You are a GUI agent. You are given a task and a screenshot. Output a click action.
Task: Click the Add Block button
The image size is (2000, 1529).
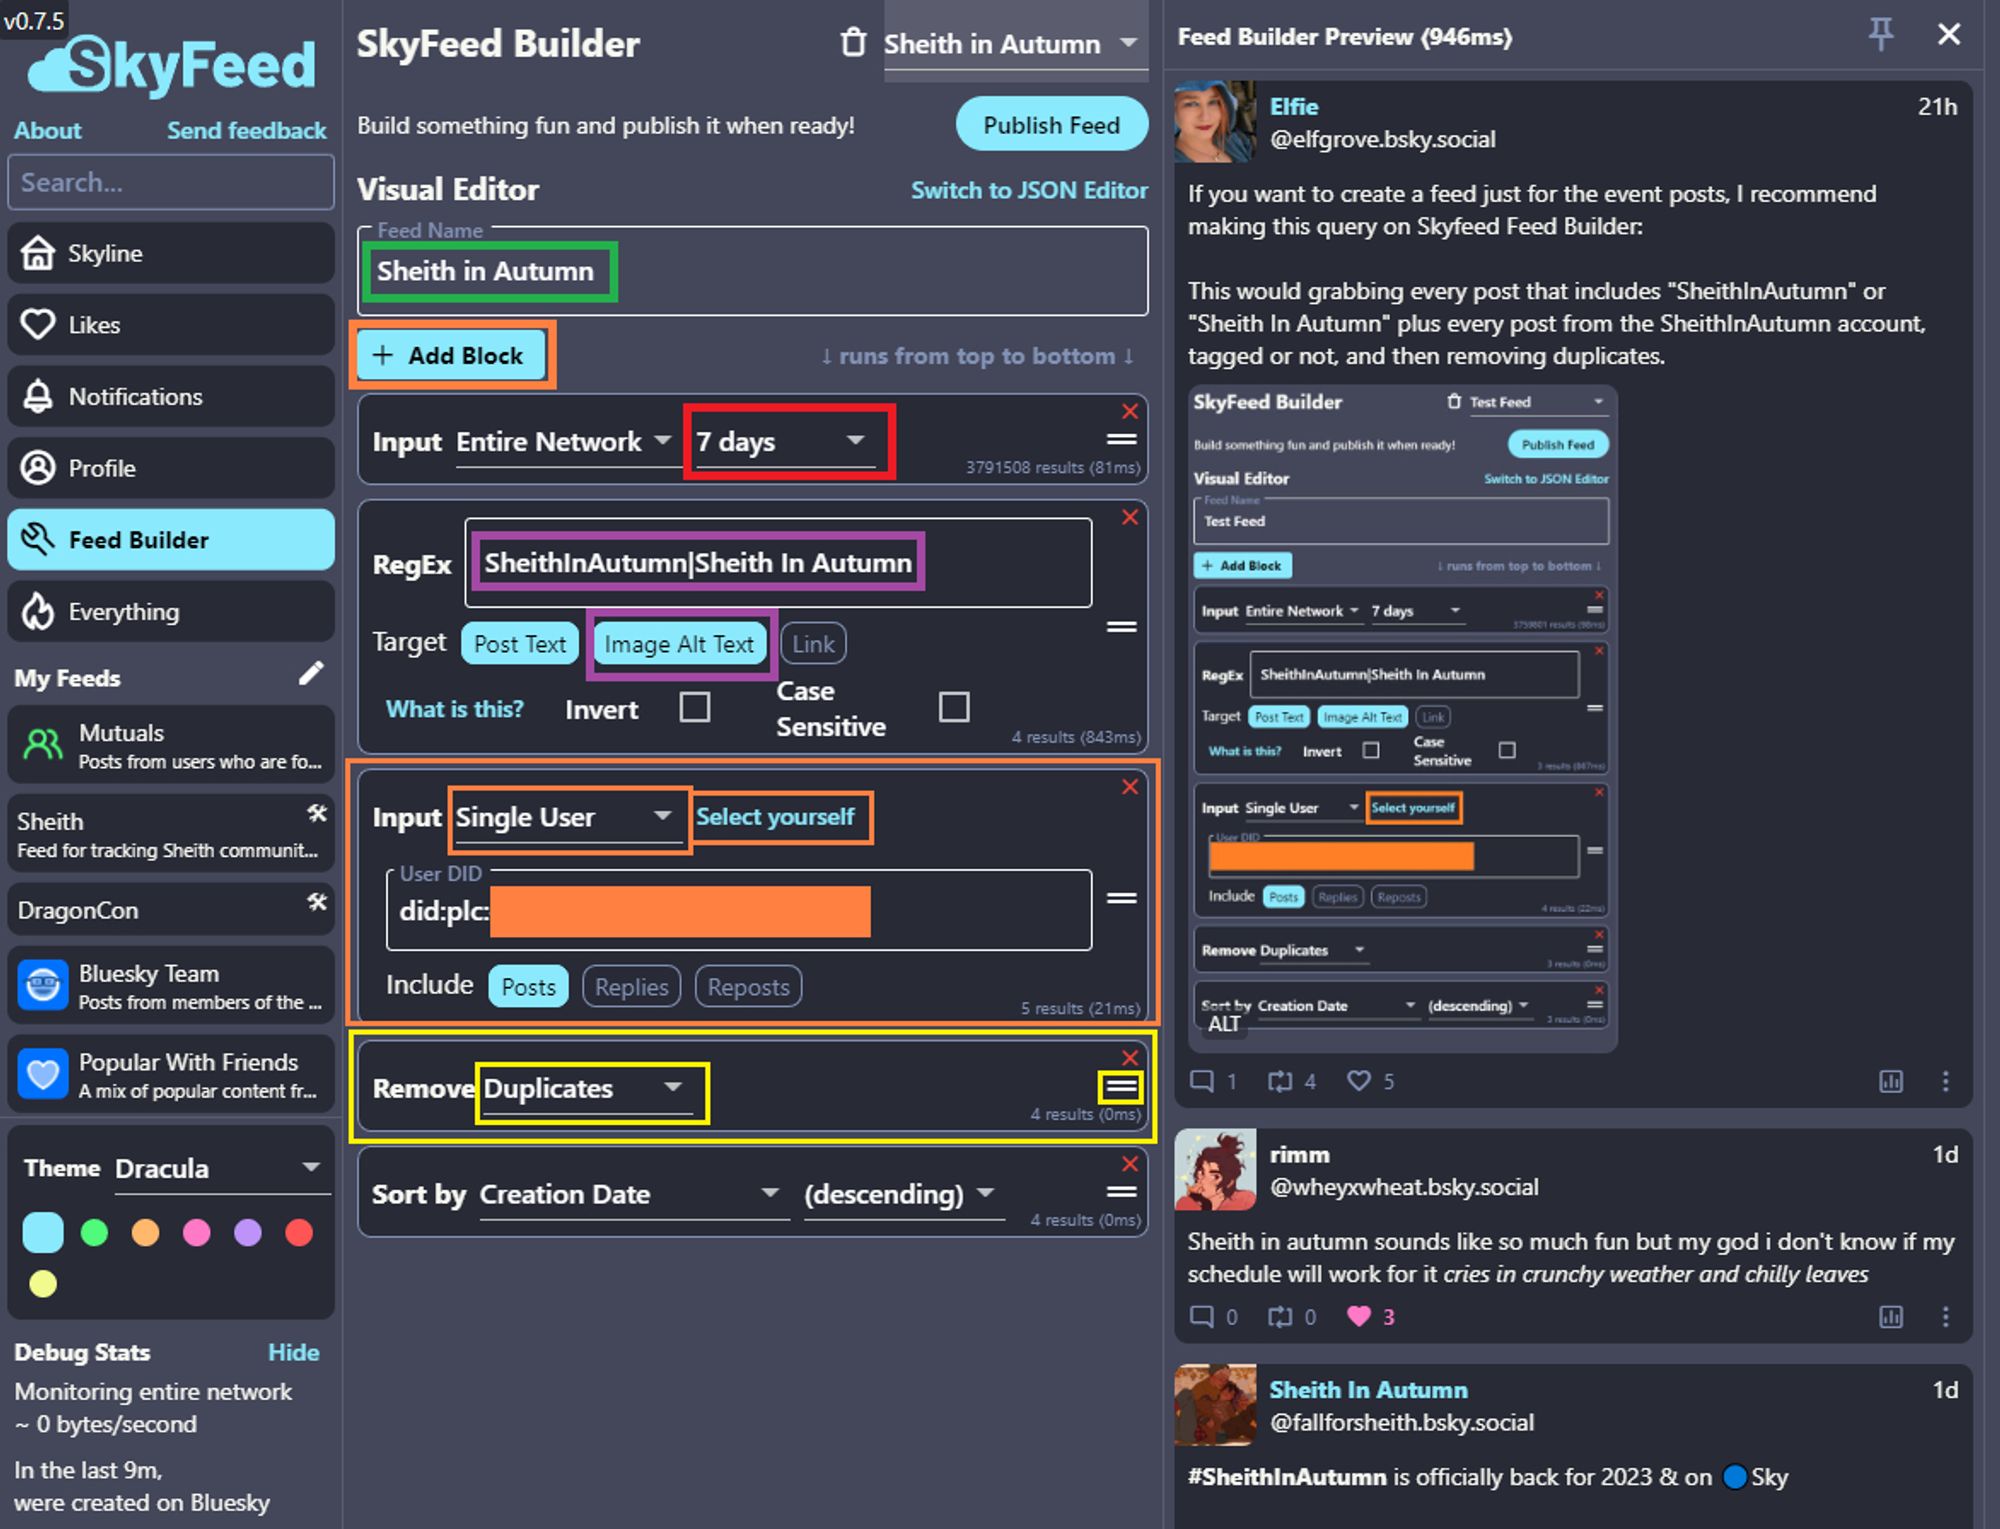[451, 355]
